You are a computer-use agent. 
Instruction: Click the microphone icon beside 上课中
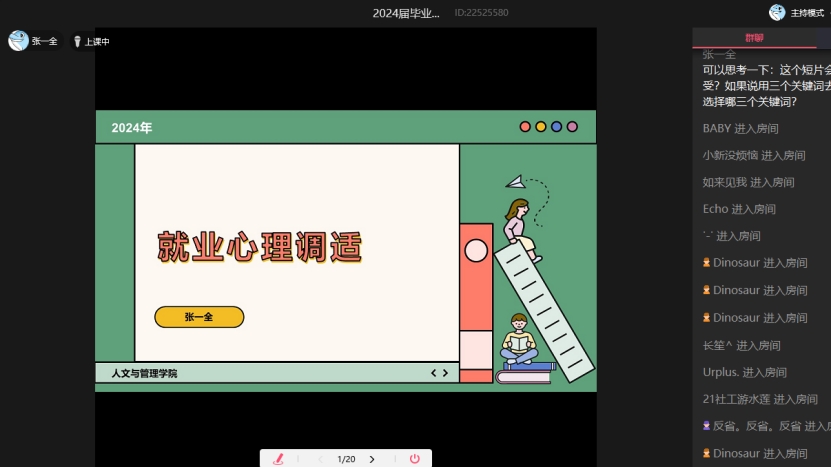(x=77, y=41)
